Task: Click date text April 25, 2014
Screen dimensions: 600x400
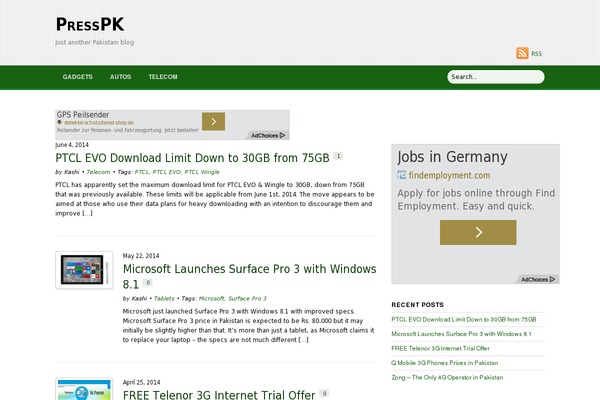Action: point(141,382)
